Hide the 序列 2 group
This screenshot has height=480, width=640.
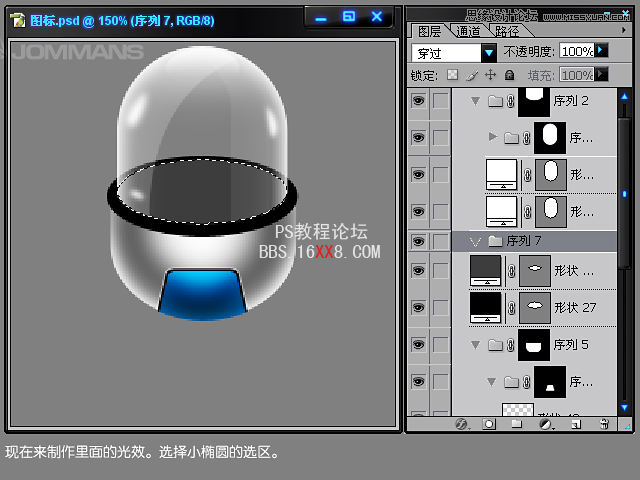tap(418, 101)
